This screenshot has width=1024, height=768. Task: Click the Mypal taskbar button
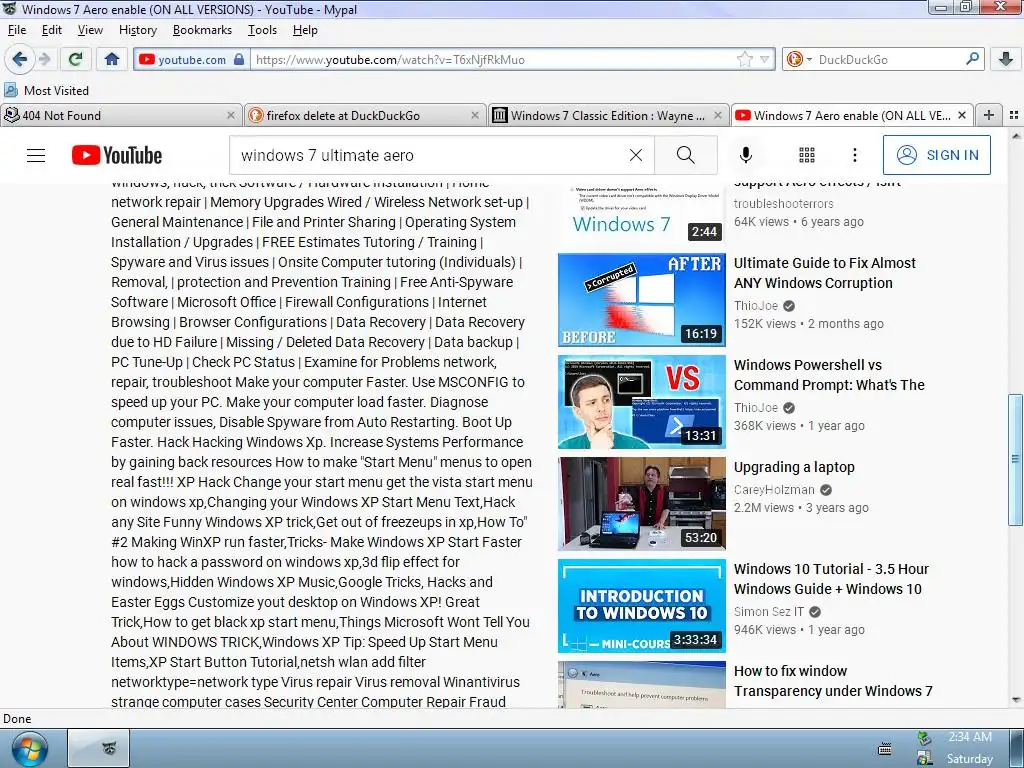pyautogui.click(x=99, y=748)
